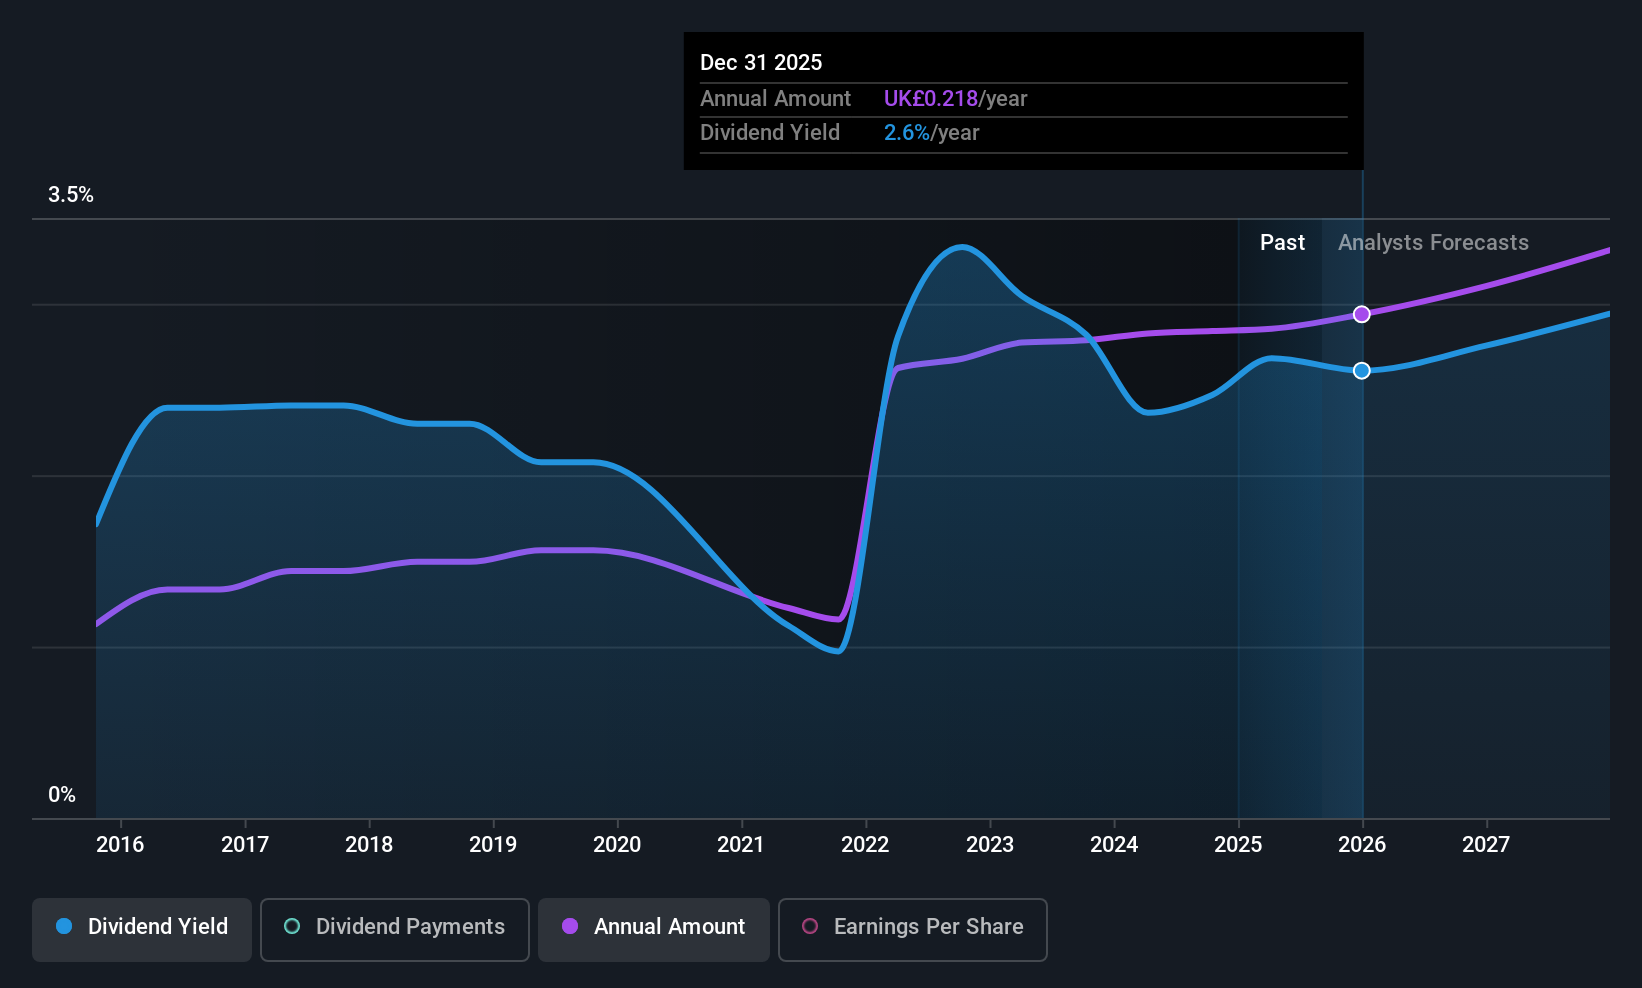Screen dimensions: 1642x988
Task: Select the 2022 x-axis label
Action: 865,844
